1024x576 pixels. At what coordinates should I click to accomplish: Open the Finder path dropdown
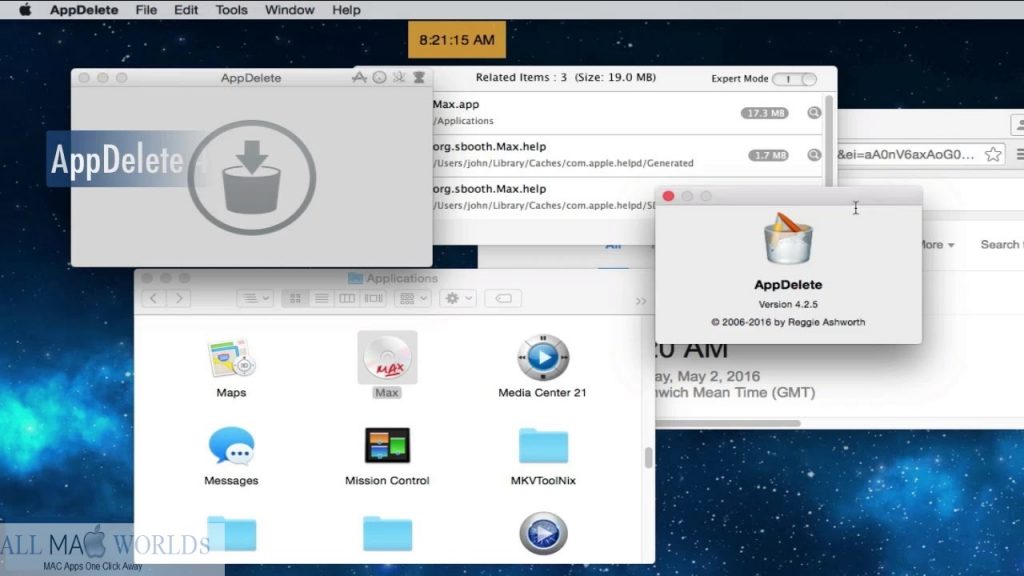point(255,298)
